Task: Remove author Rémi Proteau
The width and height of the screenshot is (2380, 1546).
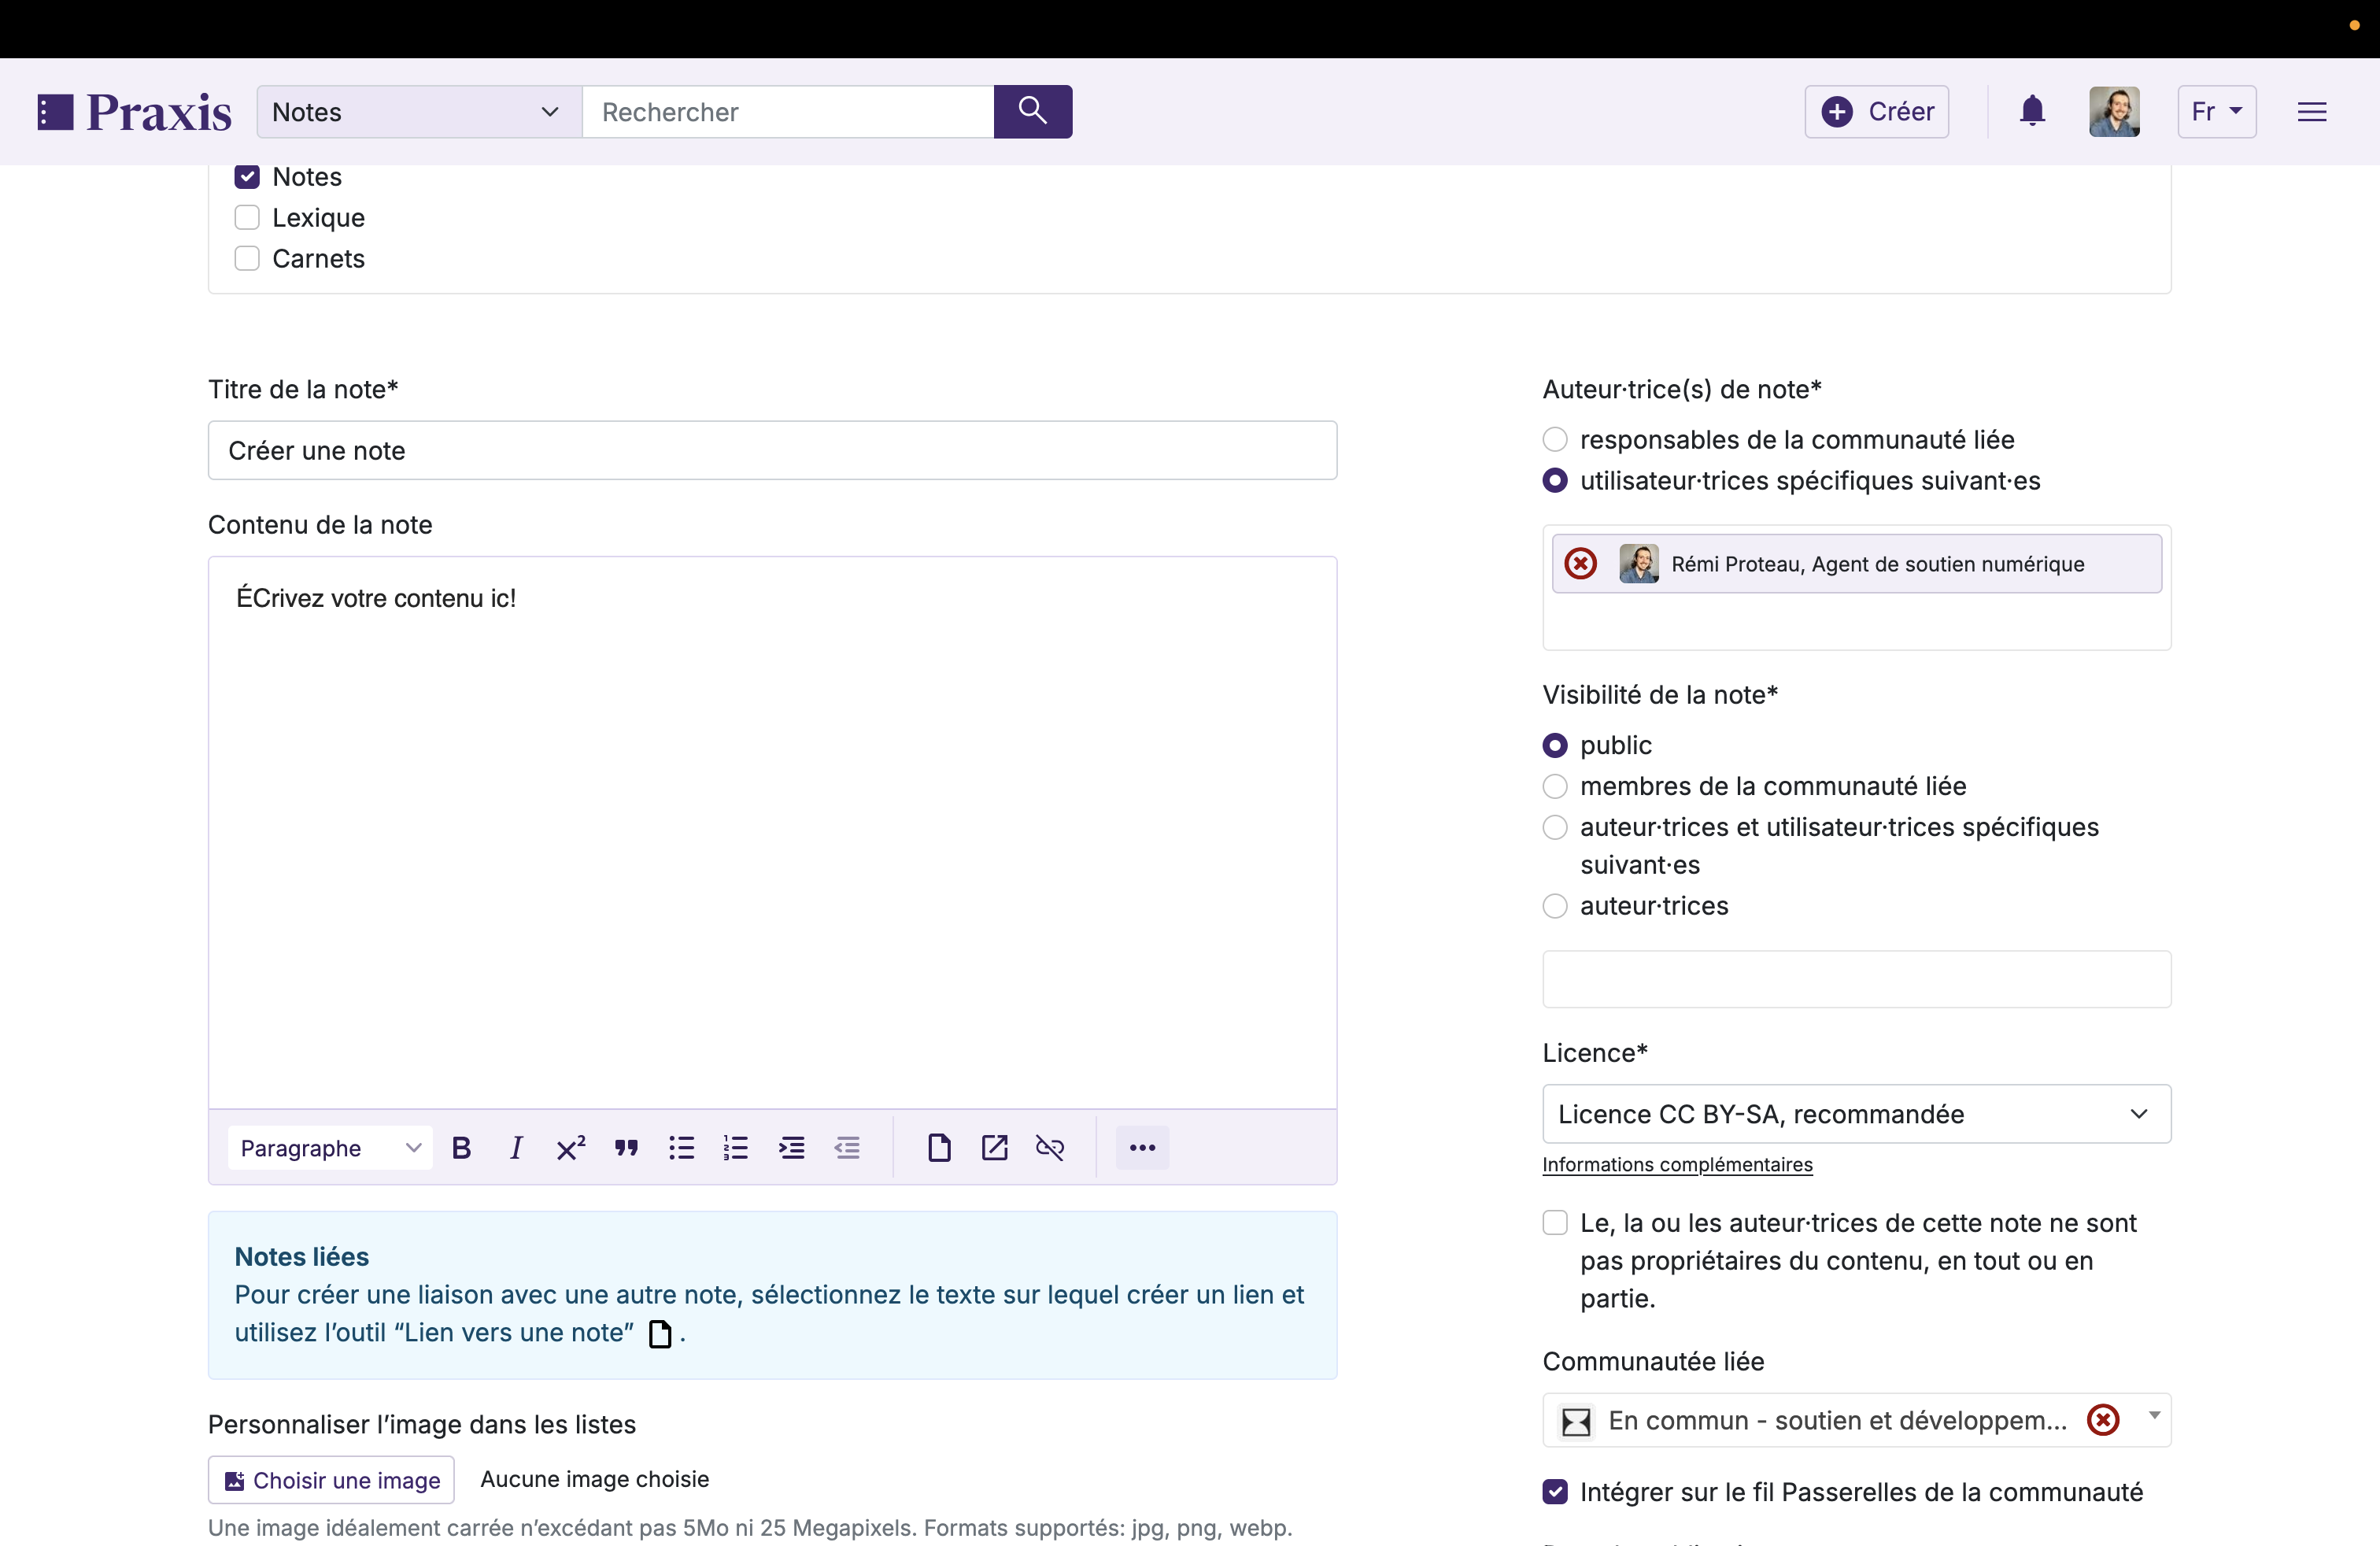Action: pyautogui.click(x=1580, y=564)
